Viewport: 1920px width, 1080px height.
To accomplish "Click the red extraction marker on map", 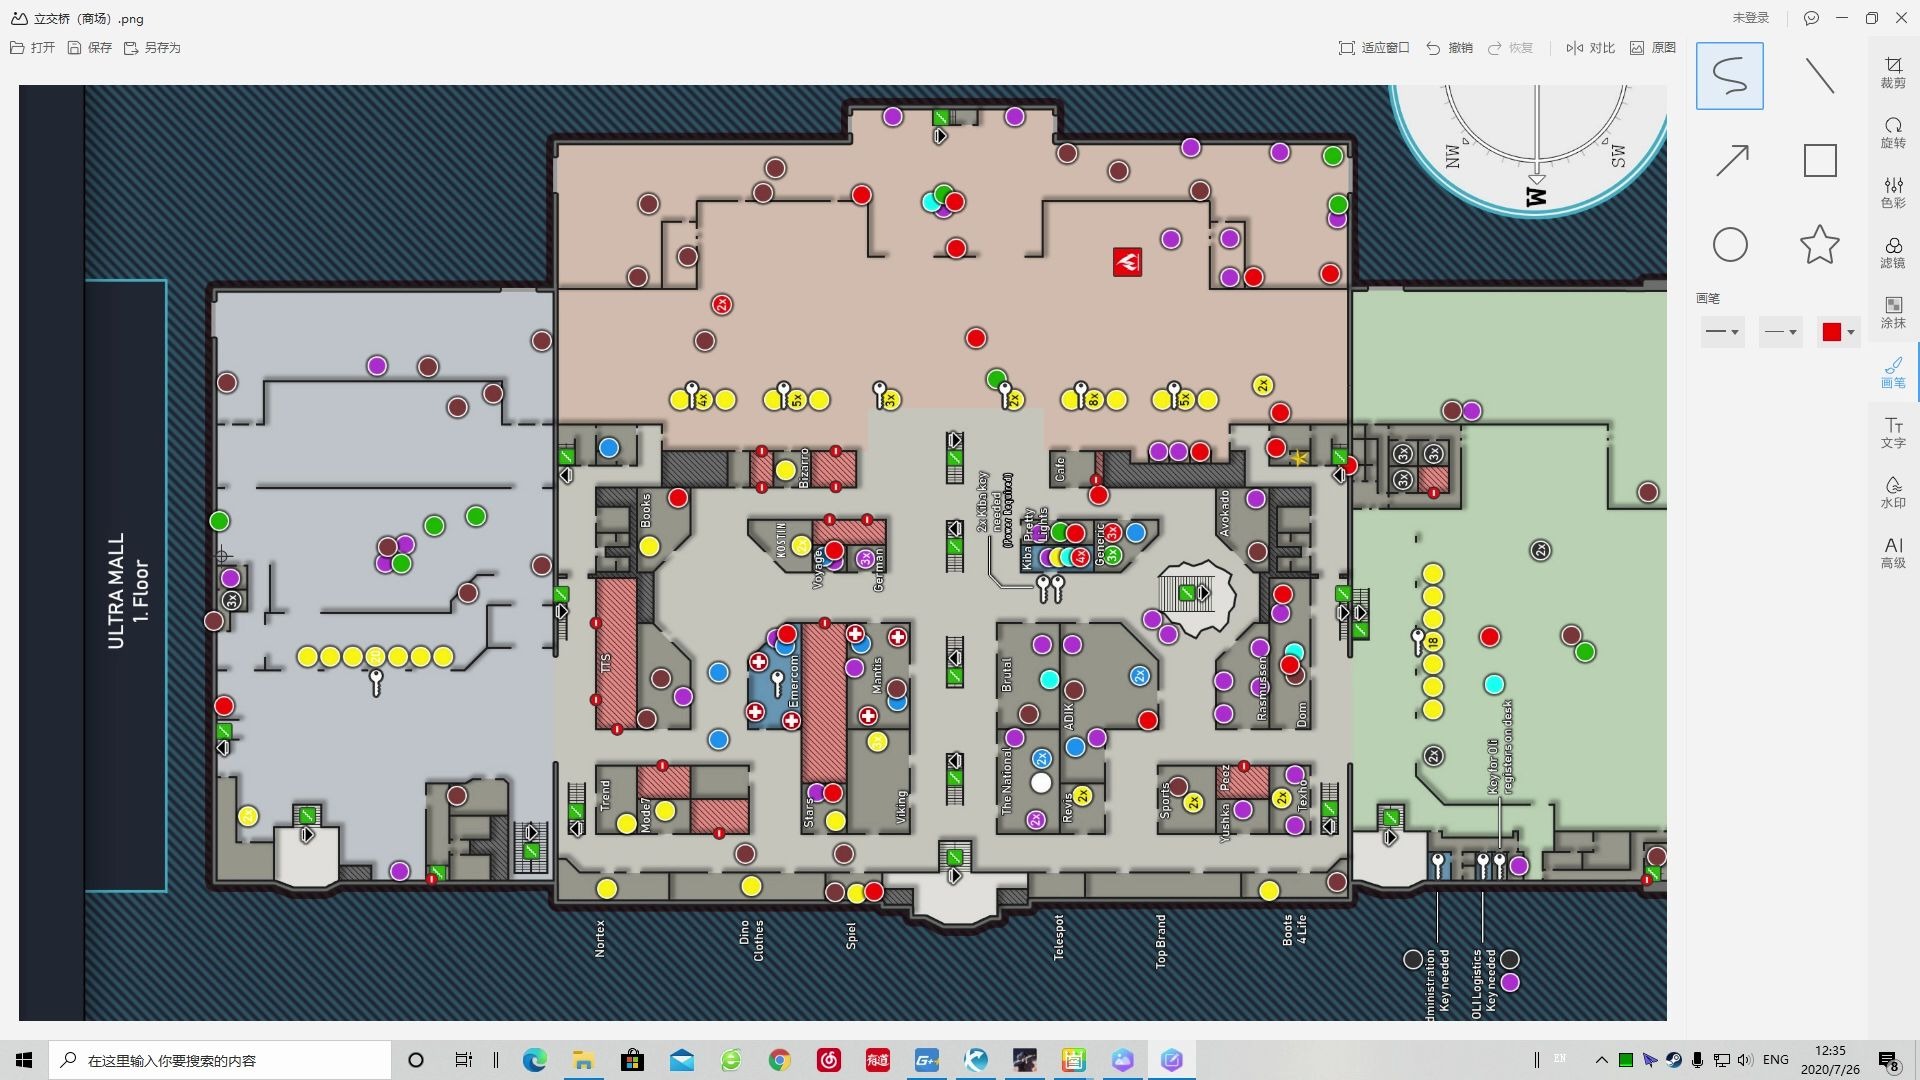I will [x=1127, y=262].
